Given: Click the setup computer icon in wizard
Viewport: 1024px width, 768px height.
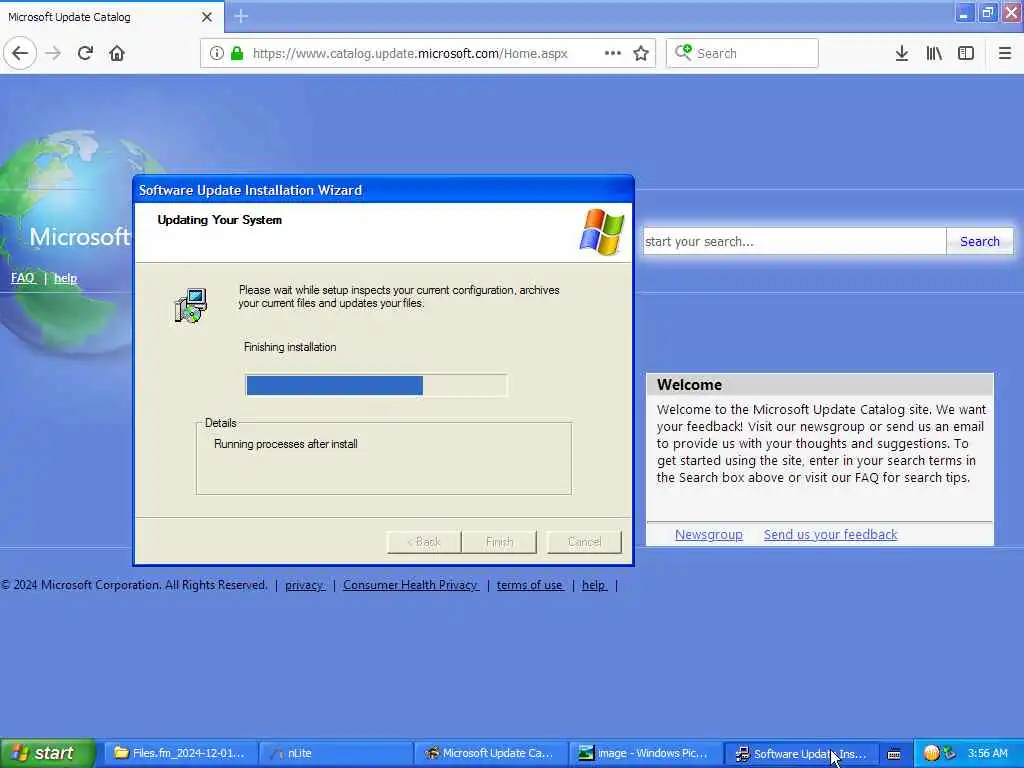Looking at the screenshot, I should point(191,306).
